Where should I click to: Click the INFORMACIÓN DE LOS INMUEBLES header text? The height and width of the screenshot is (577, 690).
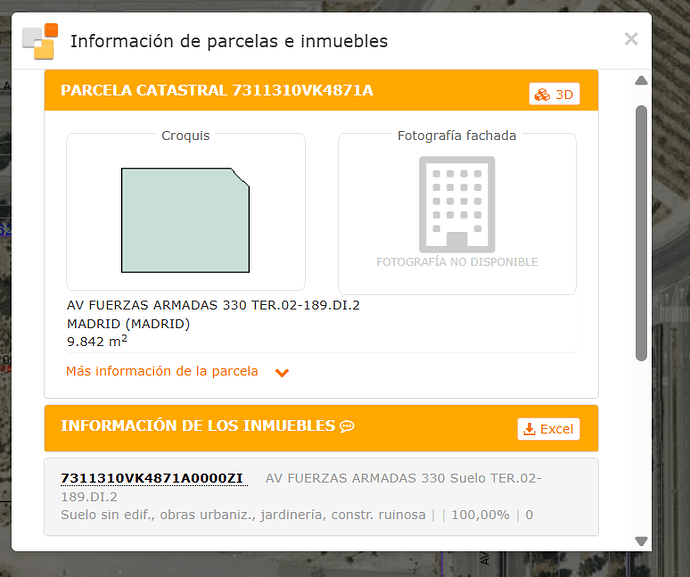tap(197, 426)
